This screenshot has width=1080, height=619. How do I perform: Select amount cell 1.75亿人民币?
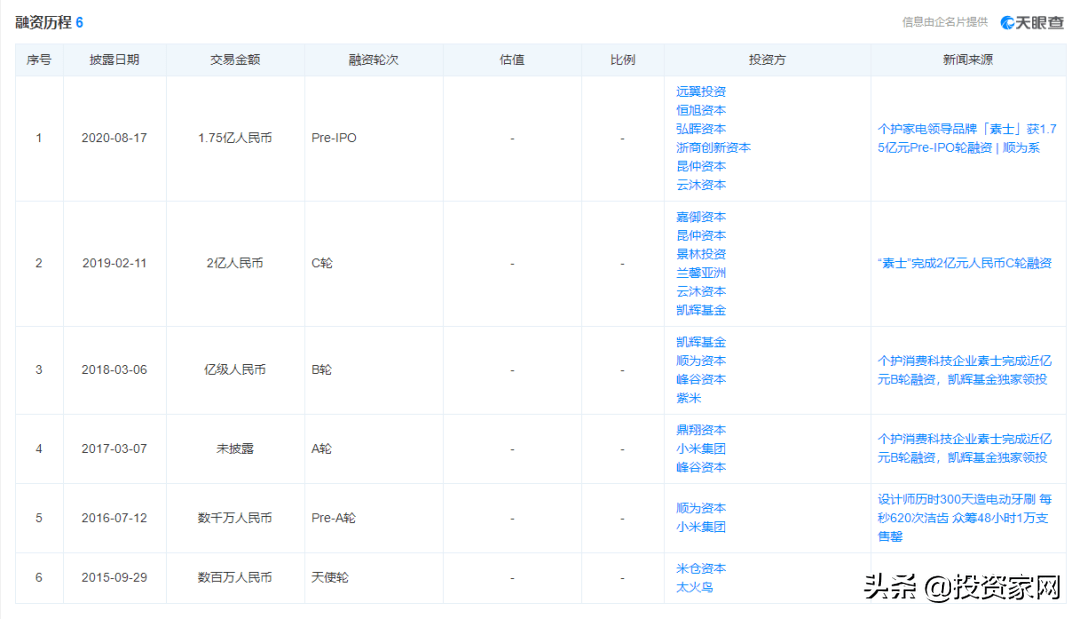(x=235, y=138)
